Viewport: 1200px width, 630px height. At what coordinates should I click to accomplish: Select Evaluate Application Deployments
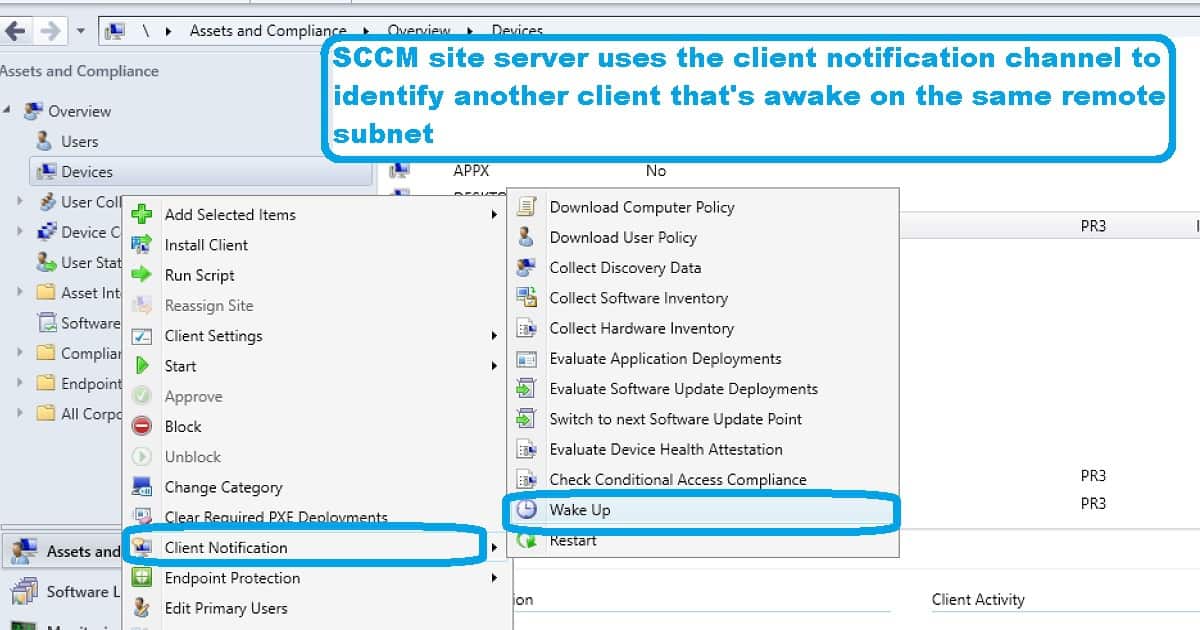pyautogui.click(x=666, y=359)
